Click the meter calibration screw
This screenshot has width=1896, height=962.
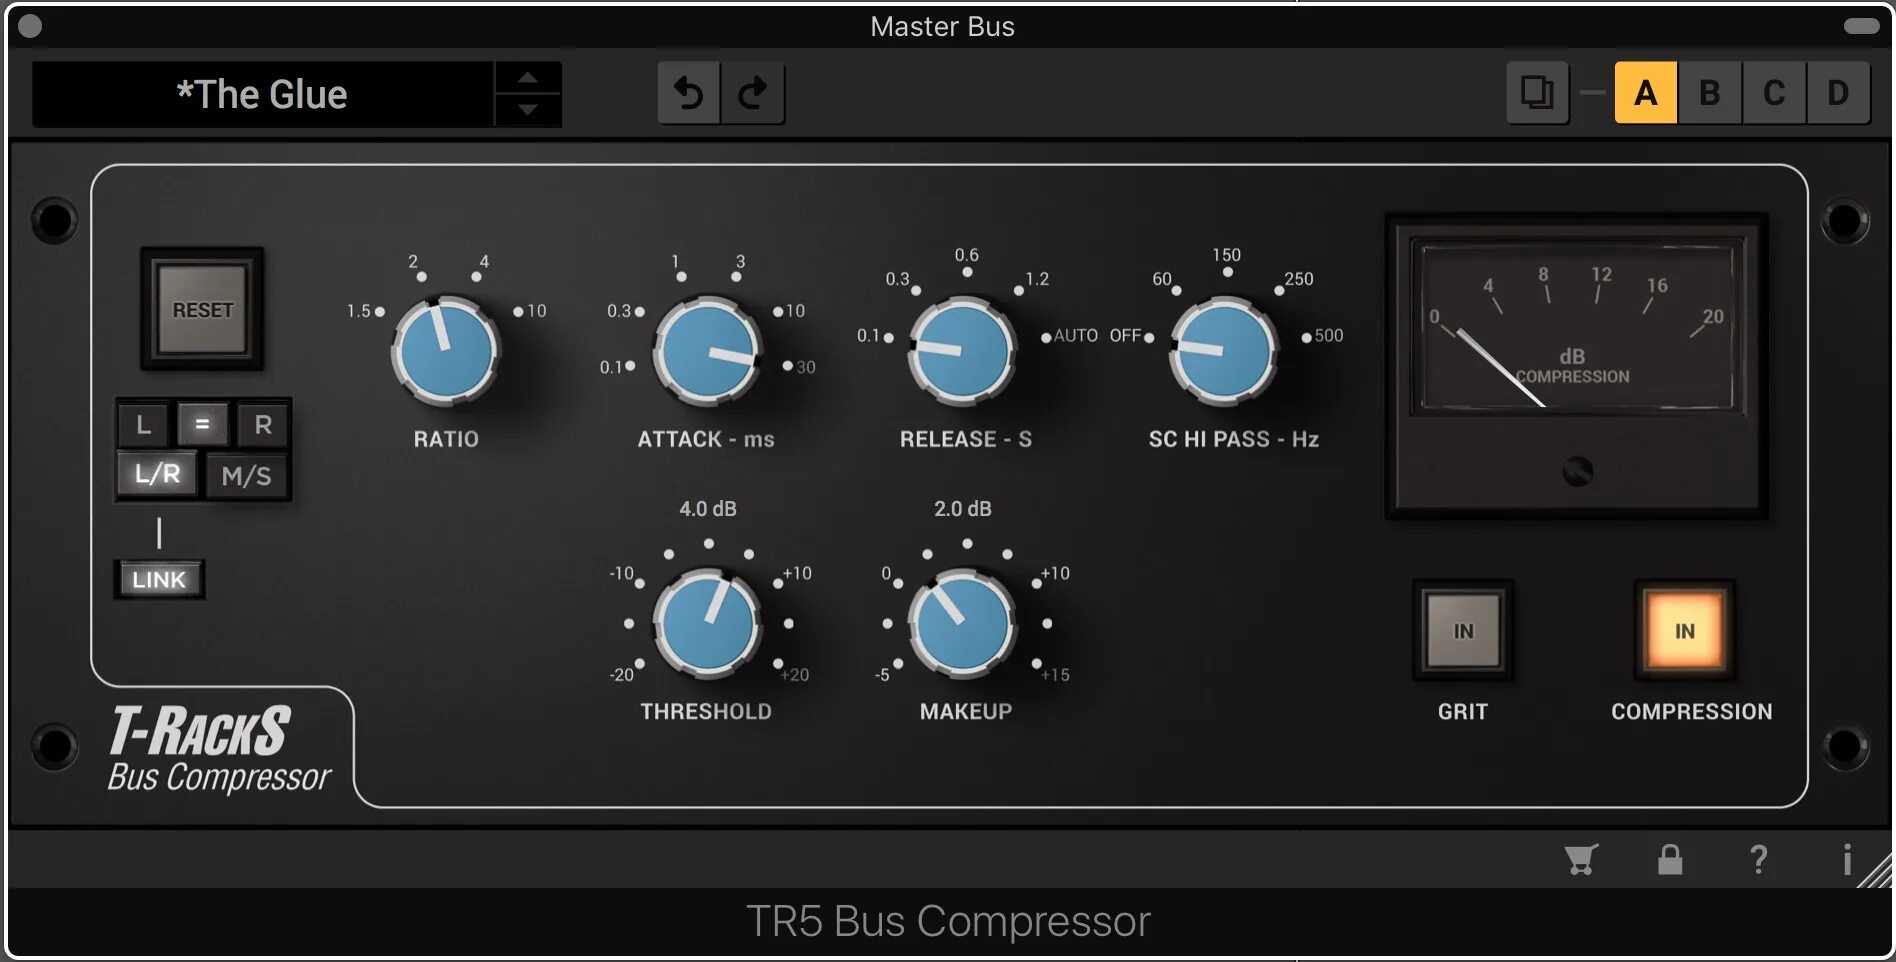tap(1577, 471)
